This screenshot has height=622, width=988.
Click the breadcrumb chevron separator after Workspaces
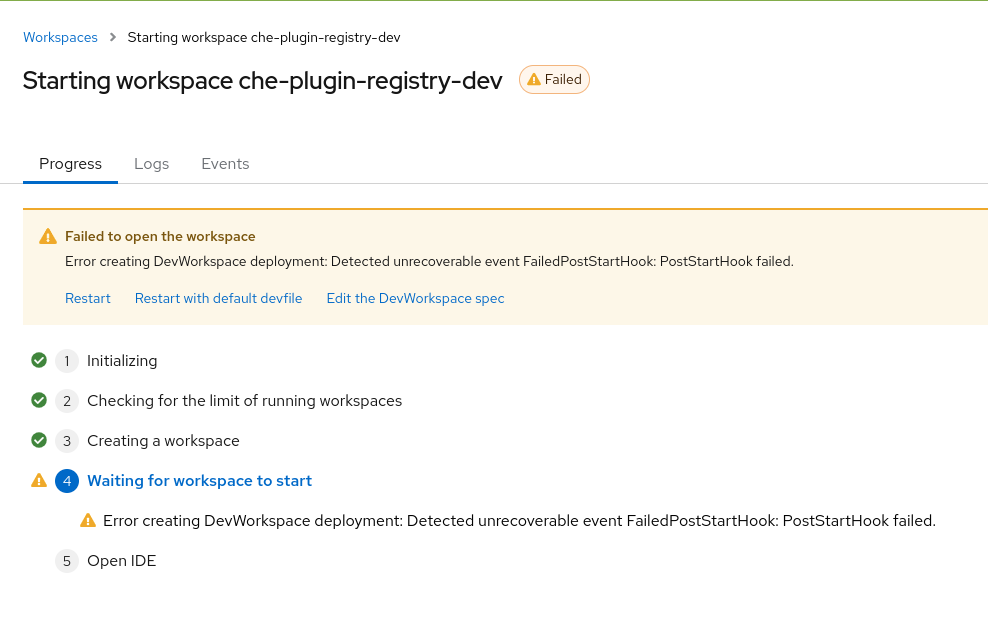113,38
